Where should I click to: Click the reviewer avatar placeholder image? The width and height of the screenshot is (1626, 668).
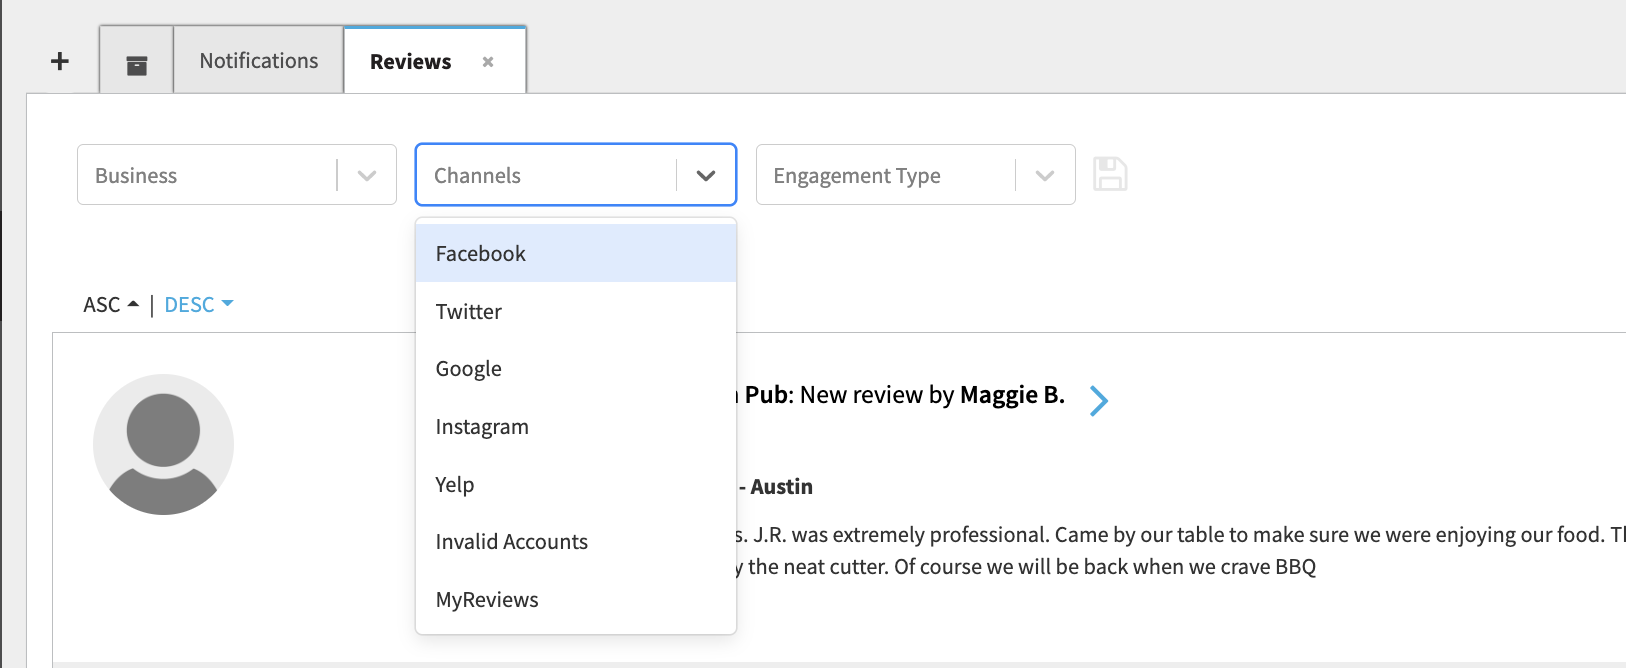tap(163, 445)
